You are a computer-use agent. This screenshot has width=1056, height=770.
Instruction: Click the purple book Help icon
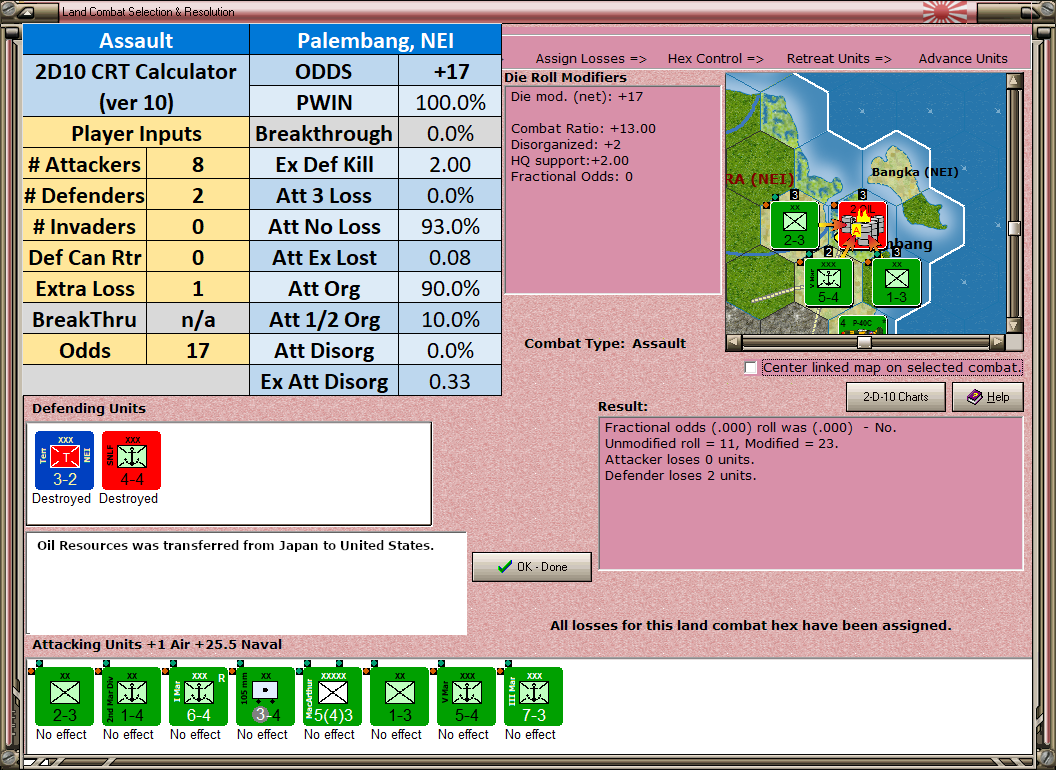point(974,397)
